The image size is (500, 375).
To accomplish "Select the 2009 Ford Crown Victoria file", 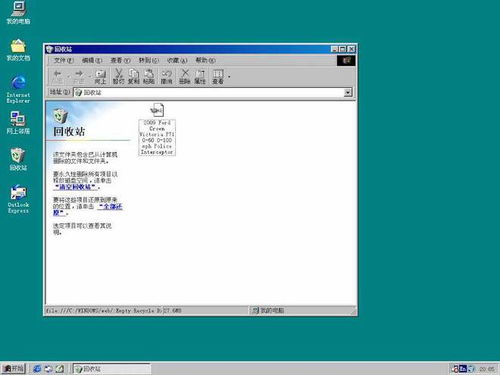I will click(157, 129).
